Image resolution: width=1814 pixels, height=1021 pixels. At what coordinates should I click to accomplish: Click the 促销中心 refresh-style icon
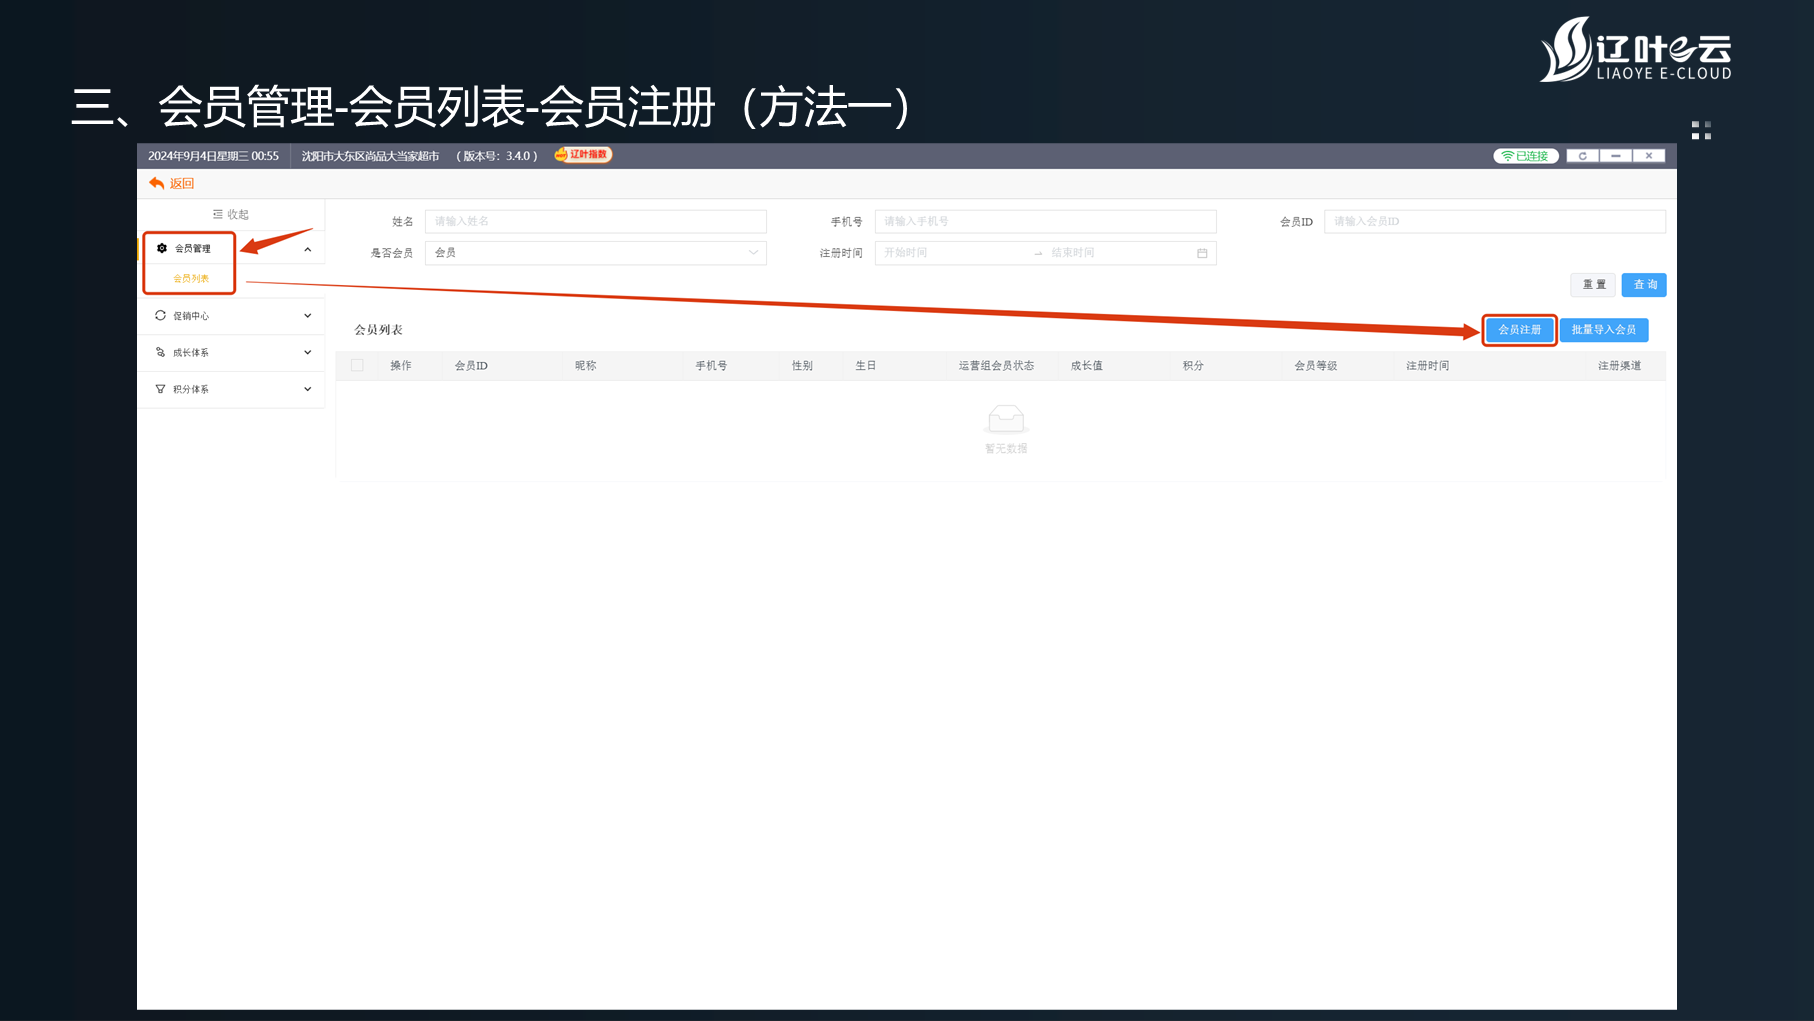(x=160, y=316)
